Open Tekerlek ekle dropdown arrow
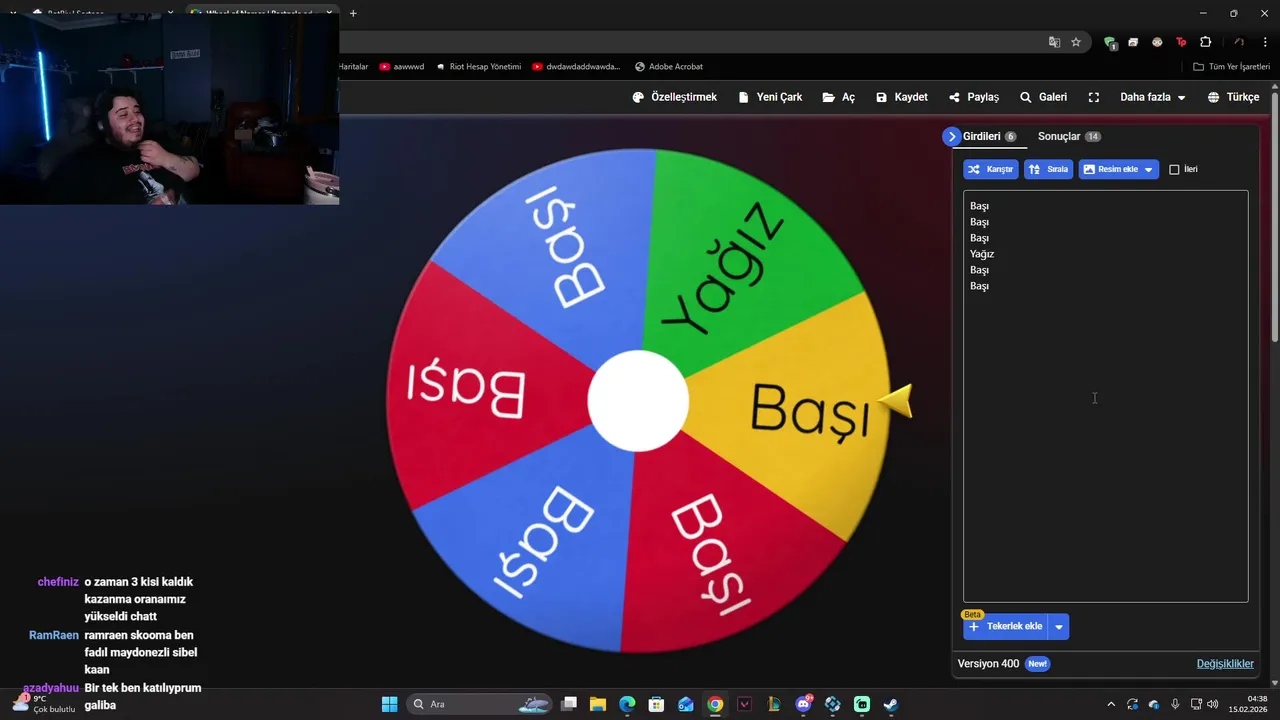 (1059, 627)
